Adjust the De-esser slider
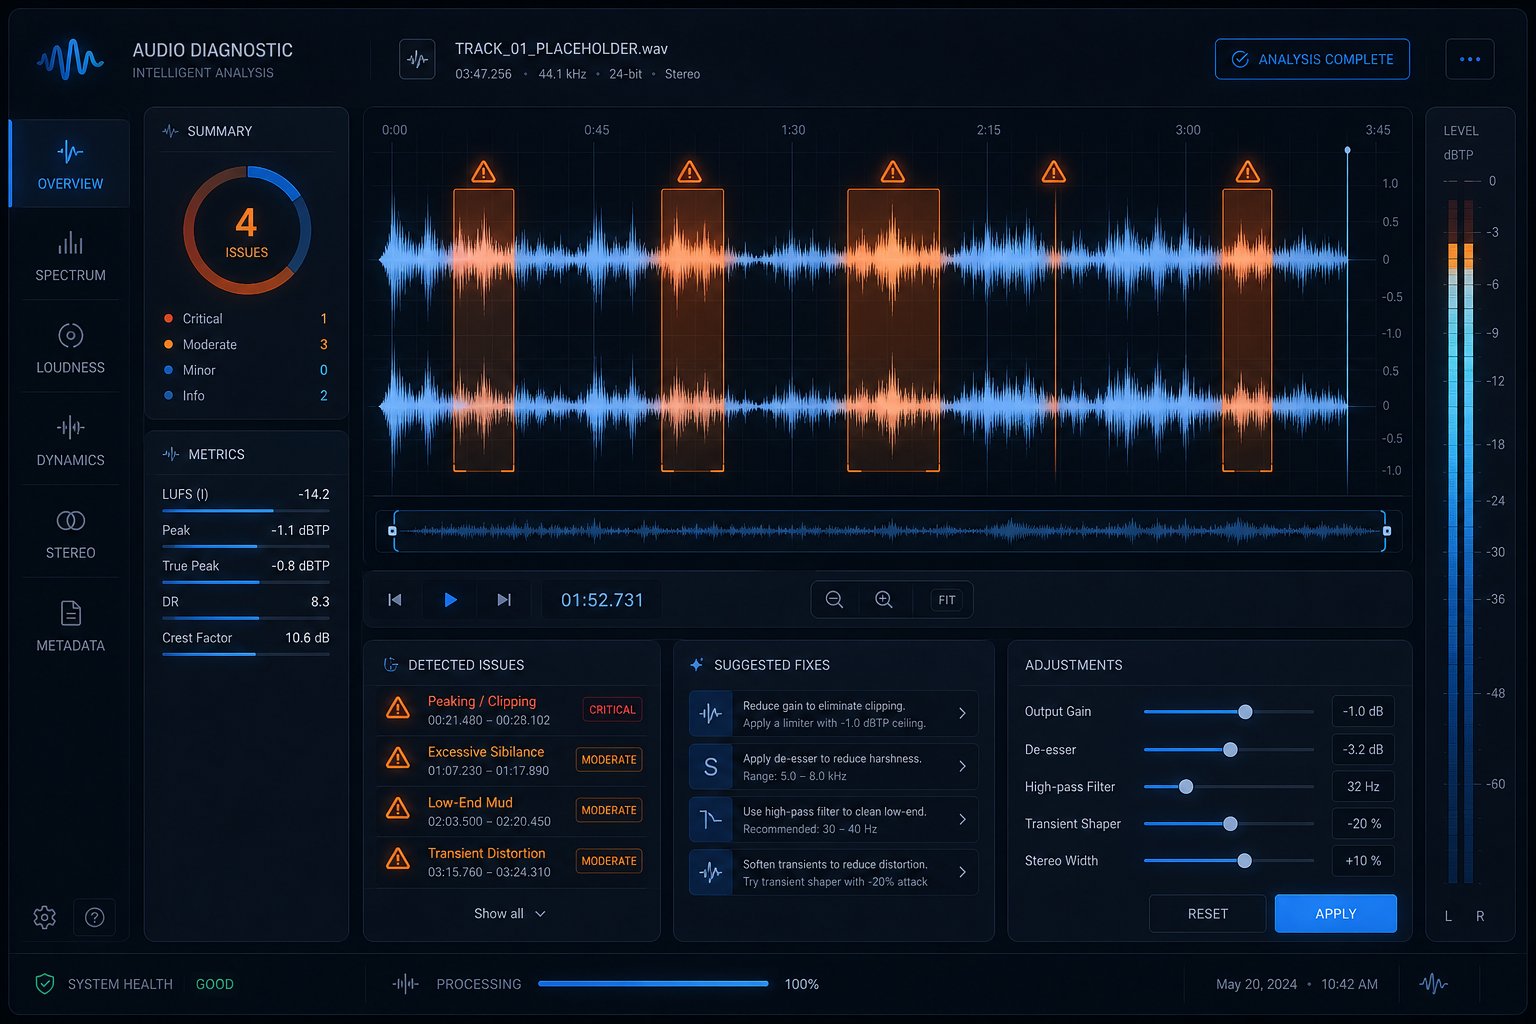1536x1024 pixels. (1228, 750)
